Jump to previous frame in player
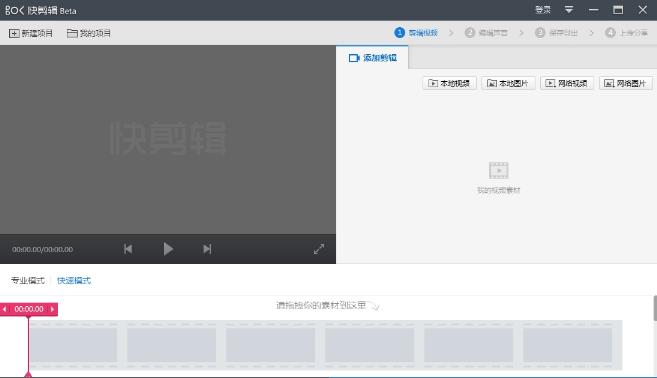The height and width of the screenshot is (378, 657). [x=128, y=249]
